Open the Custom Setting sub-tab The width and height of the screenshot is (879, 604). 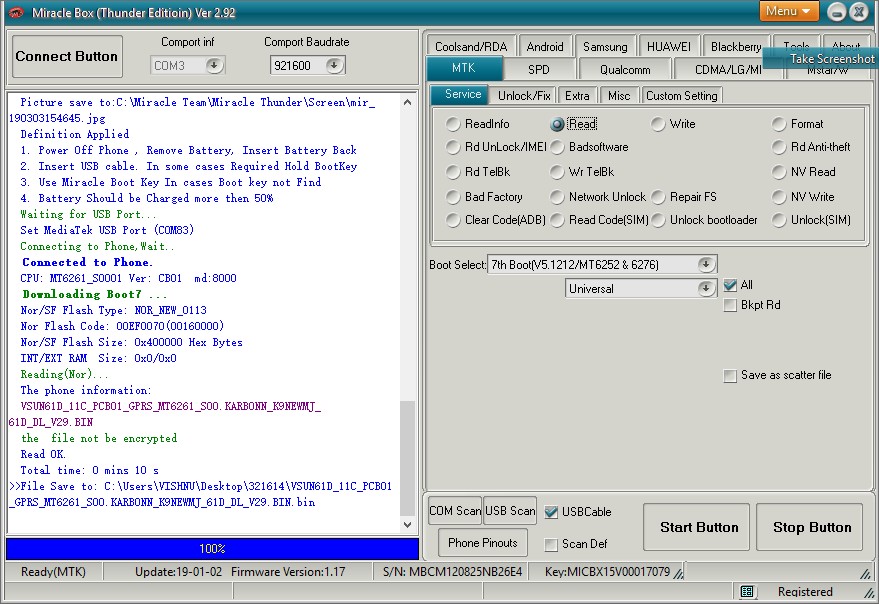click(x=682, y=96)
